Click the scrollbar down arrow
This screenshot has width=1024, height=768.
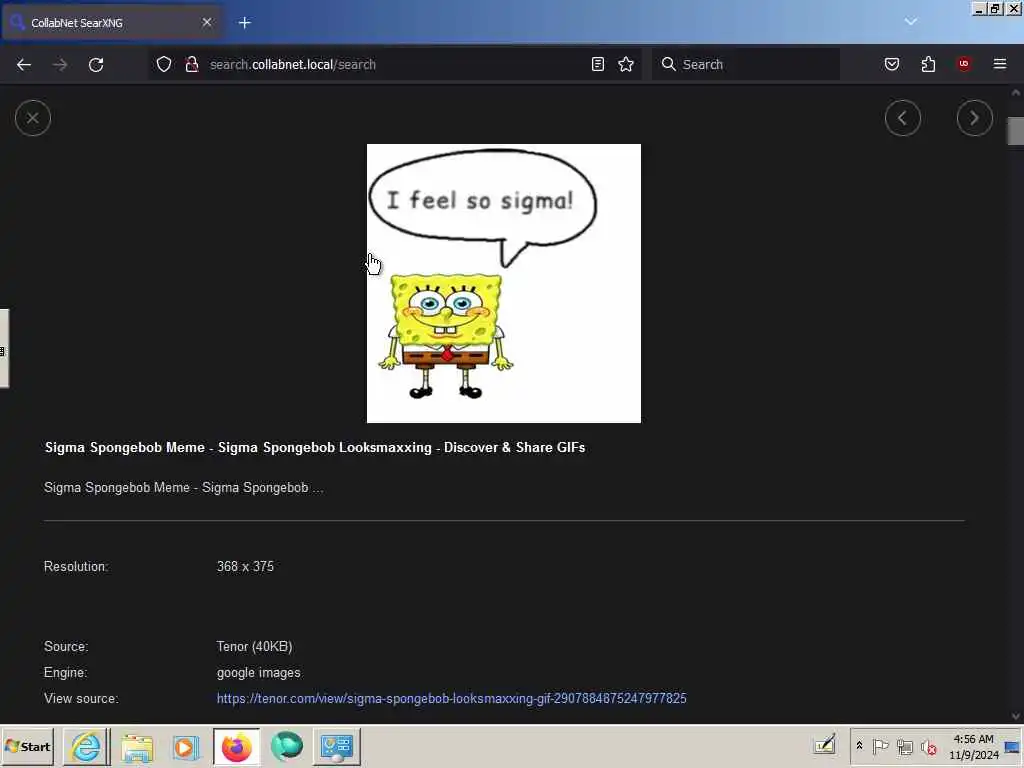coord(1016,716)
